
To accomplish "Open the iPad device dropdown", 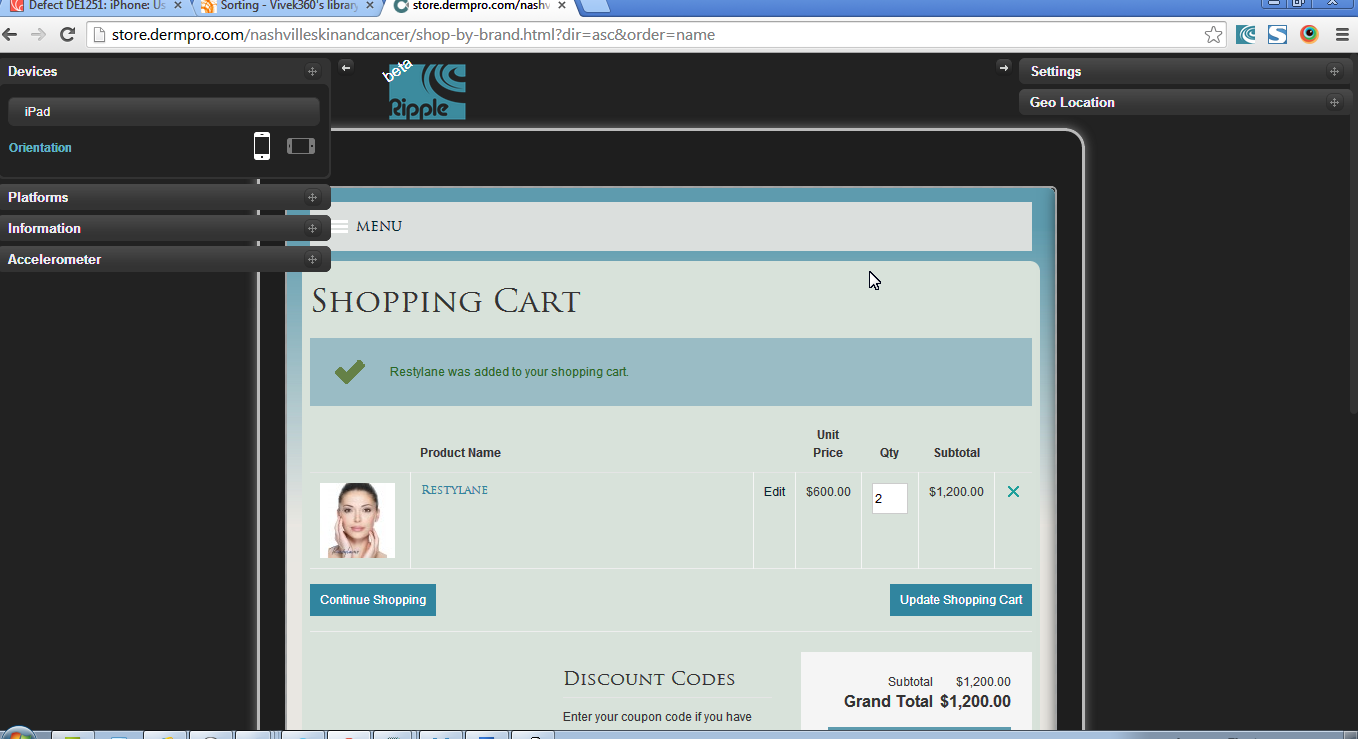I will point(164,112).
